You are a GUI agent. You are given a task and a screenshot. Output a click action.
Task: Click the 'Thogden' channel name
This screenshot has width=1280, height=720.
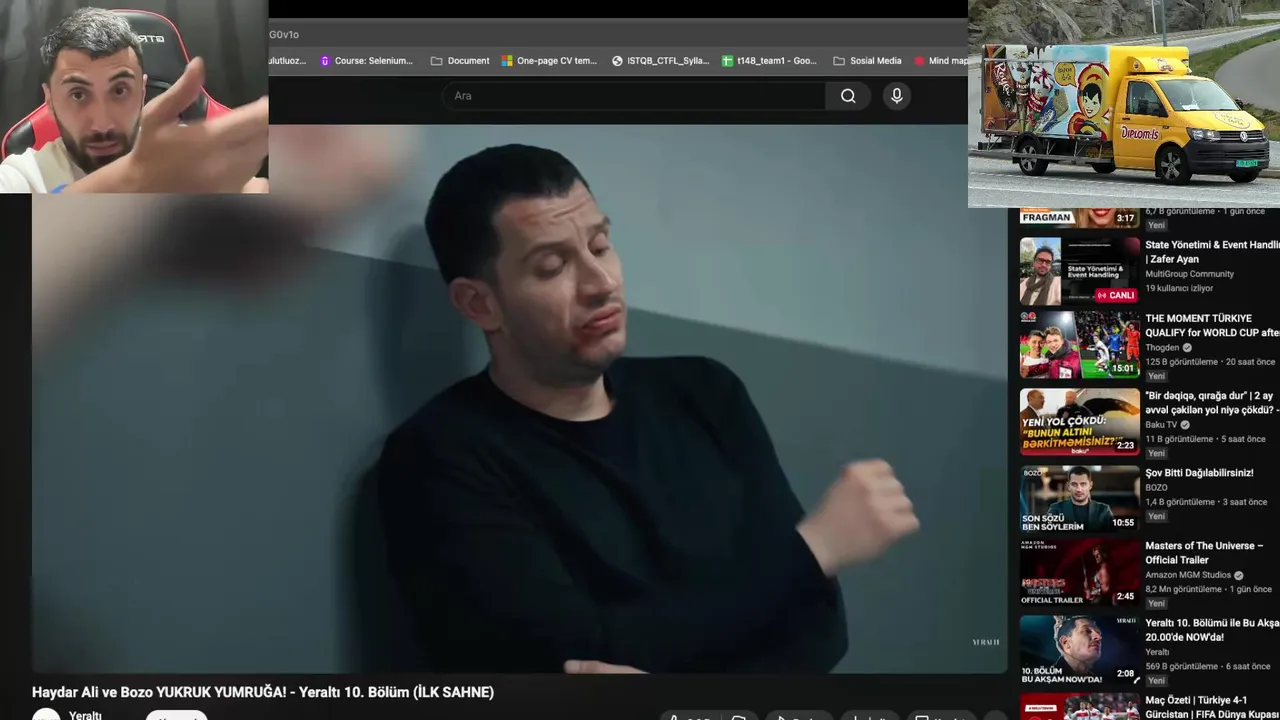(x=1162, y=348)
